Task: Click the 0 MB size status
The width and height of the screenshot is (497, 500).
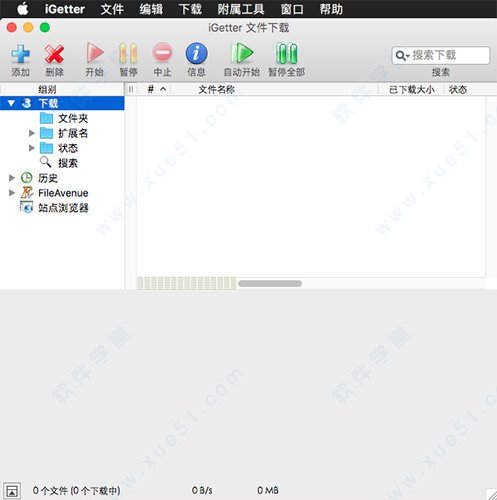Action: click(268, 490)
